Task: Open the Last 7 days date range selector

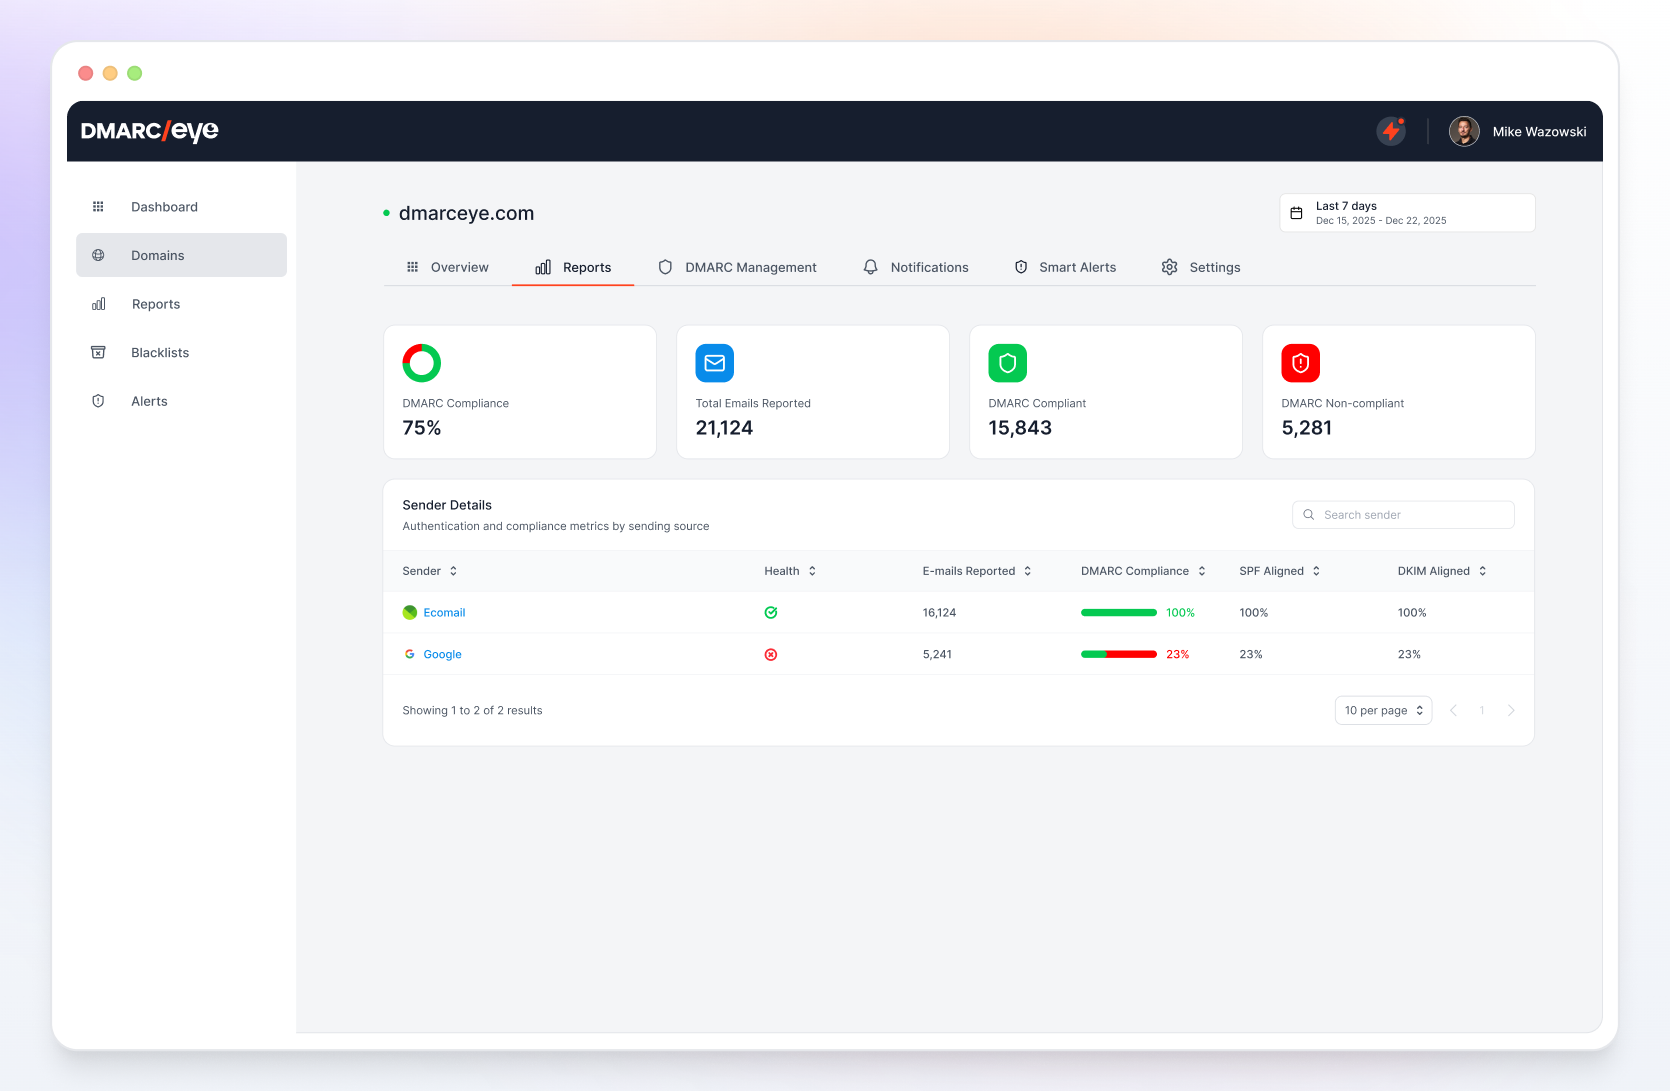Action: click(1407, 213)
